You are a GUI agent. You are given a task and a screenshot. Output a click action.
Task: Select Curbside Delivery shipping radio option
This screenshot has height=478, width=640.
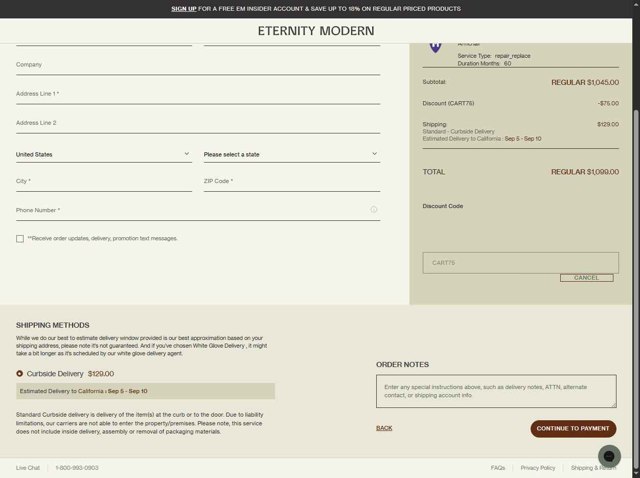(x=19, y=374)
